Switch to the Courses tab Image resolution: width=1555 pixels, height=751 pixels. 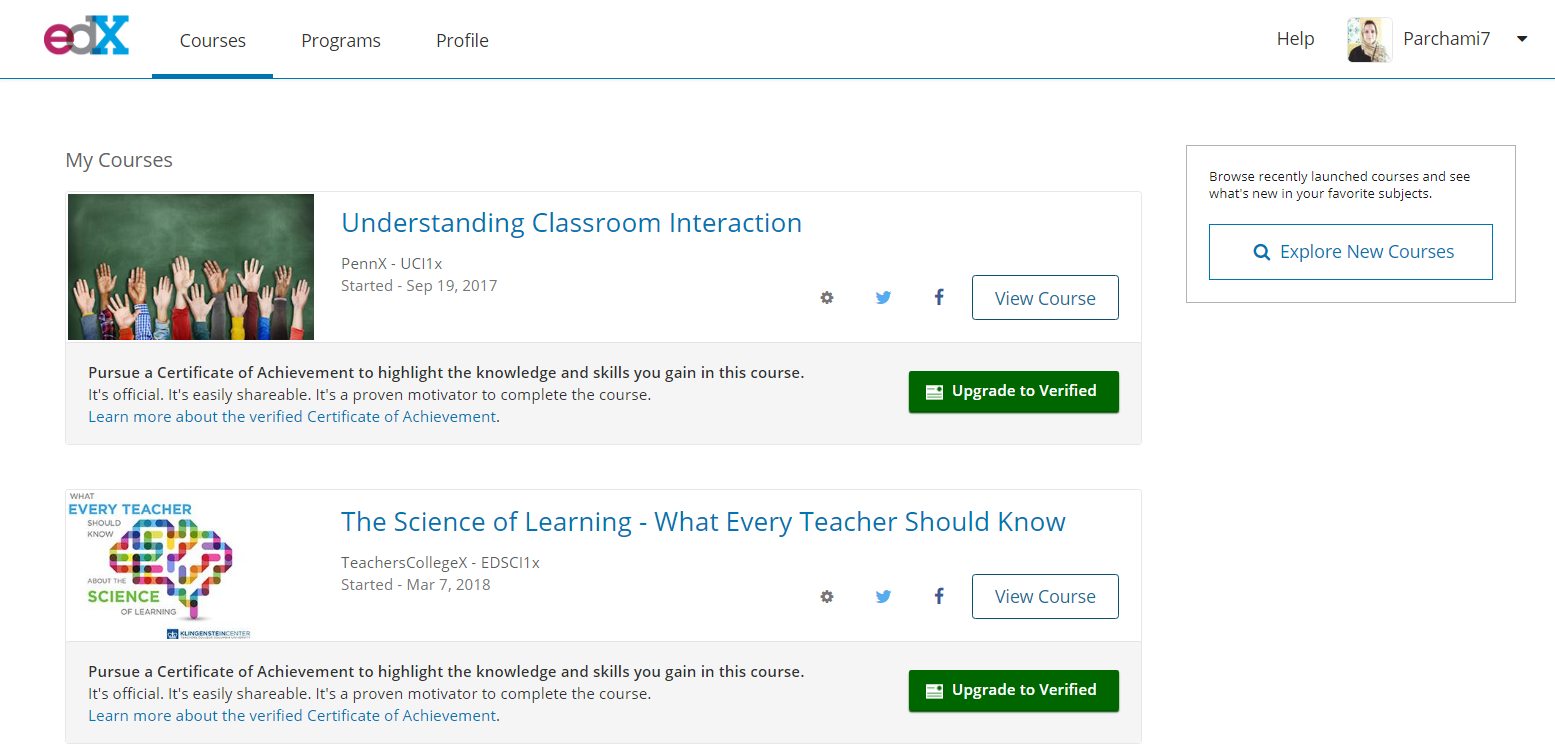click(x=212, y=41)
